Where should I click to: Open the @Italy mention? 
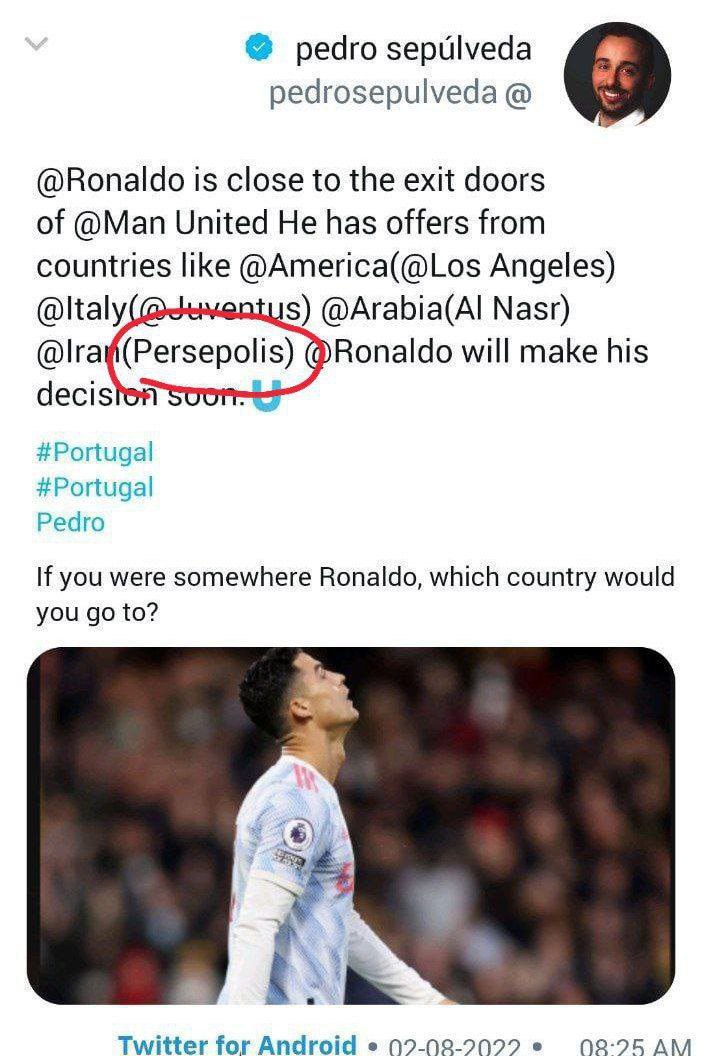74,309
